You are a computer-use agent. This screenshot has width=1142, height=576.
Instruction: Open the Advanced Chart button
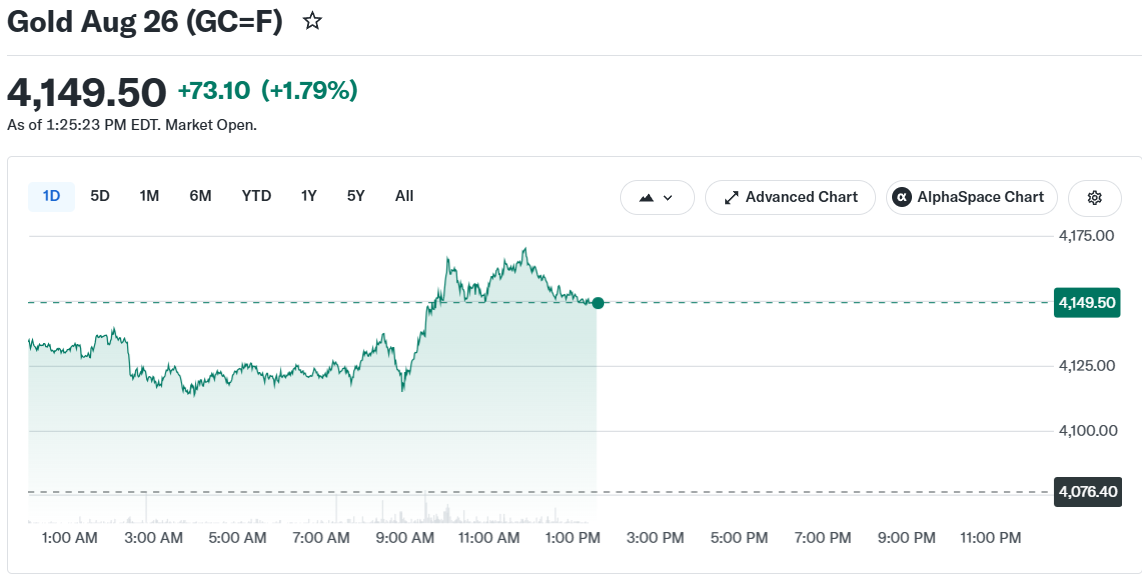pos(790,197)
